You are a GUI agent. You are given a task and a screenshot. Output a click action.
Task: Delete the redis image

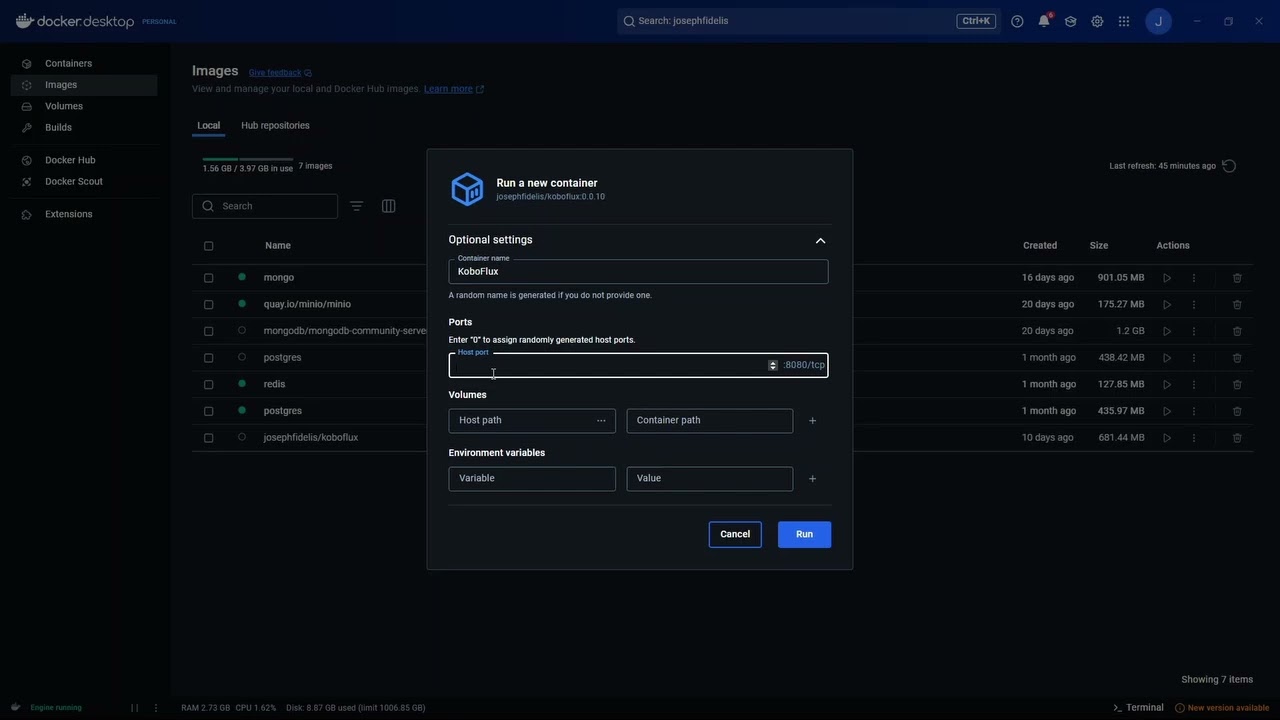pyautogui.click(x=1237, y=384)
